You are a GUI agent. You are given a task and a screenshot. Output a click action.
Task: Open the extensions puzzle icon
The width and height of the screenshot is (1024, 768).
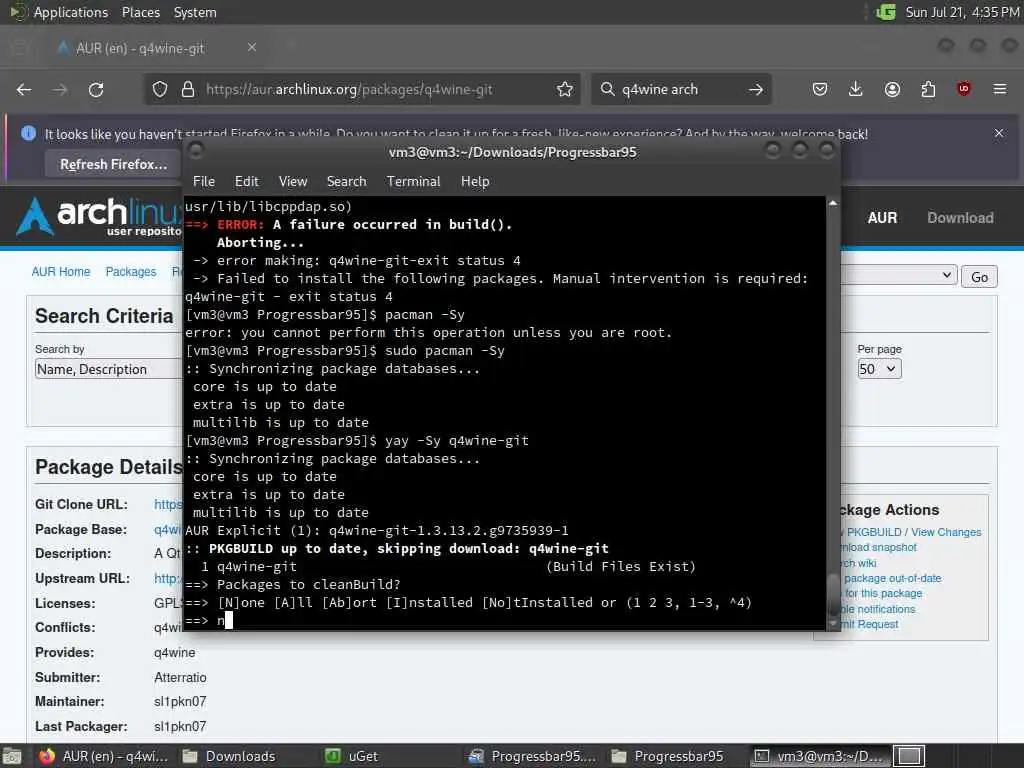coord(928,89)
